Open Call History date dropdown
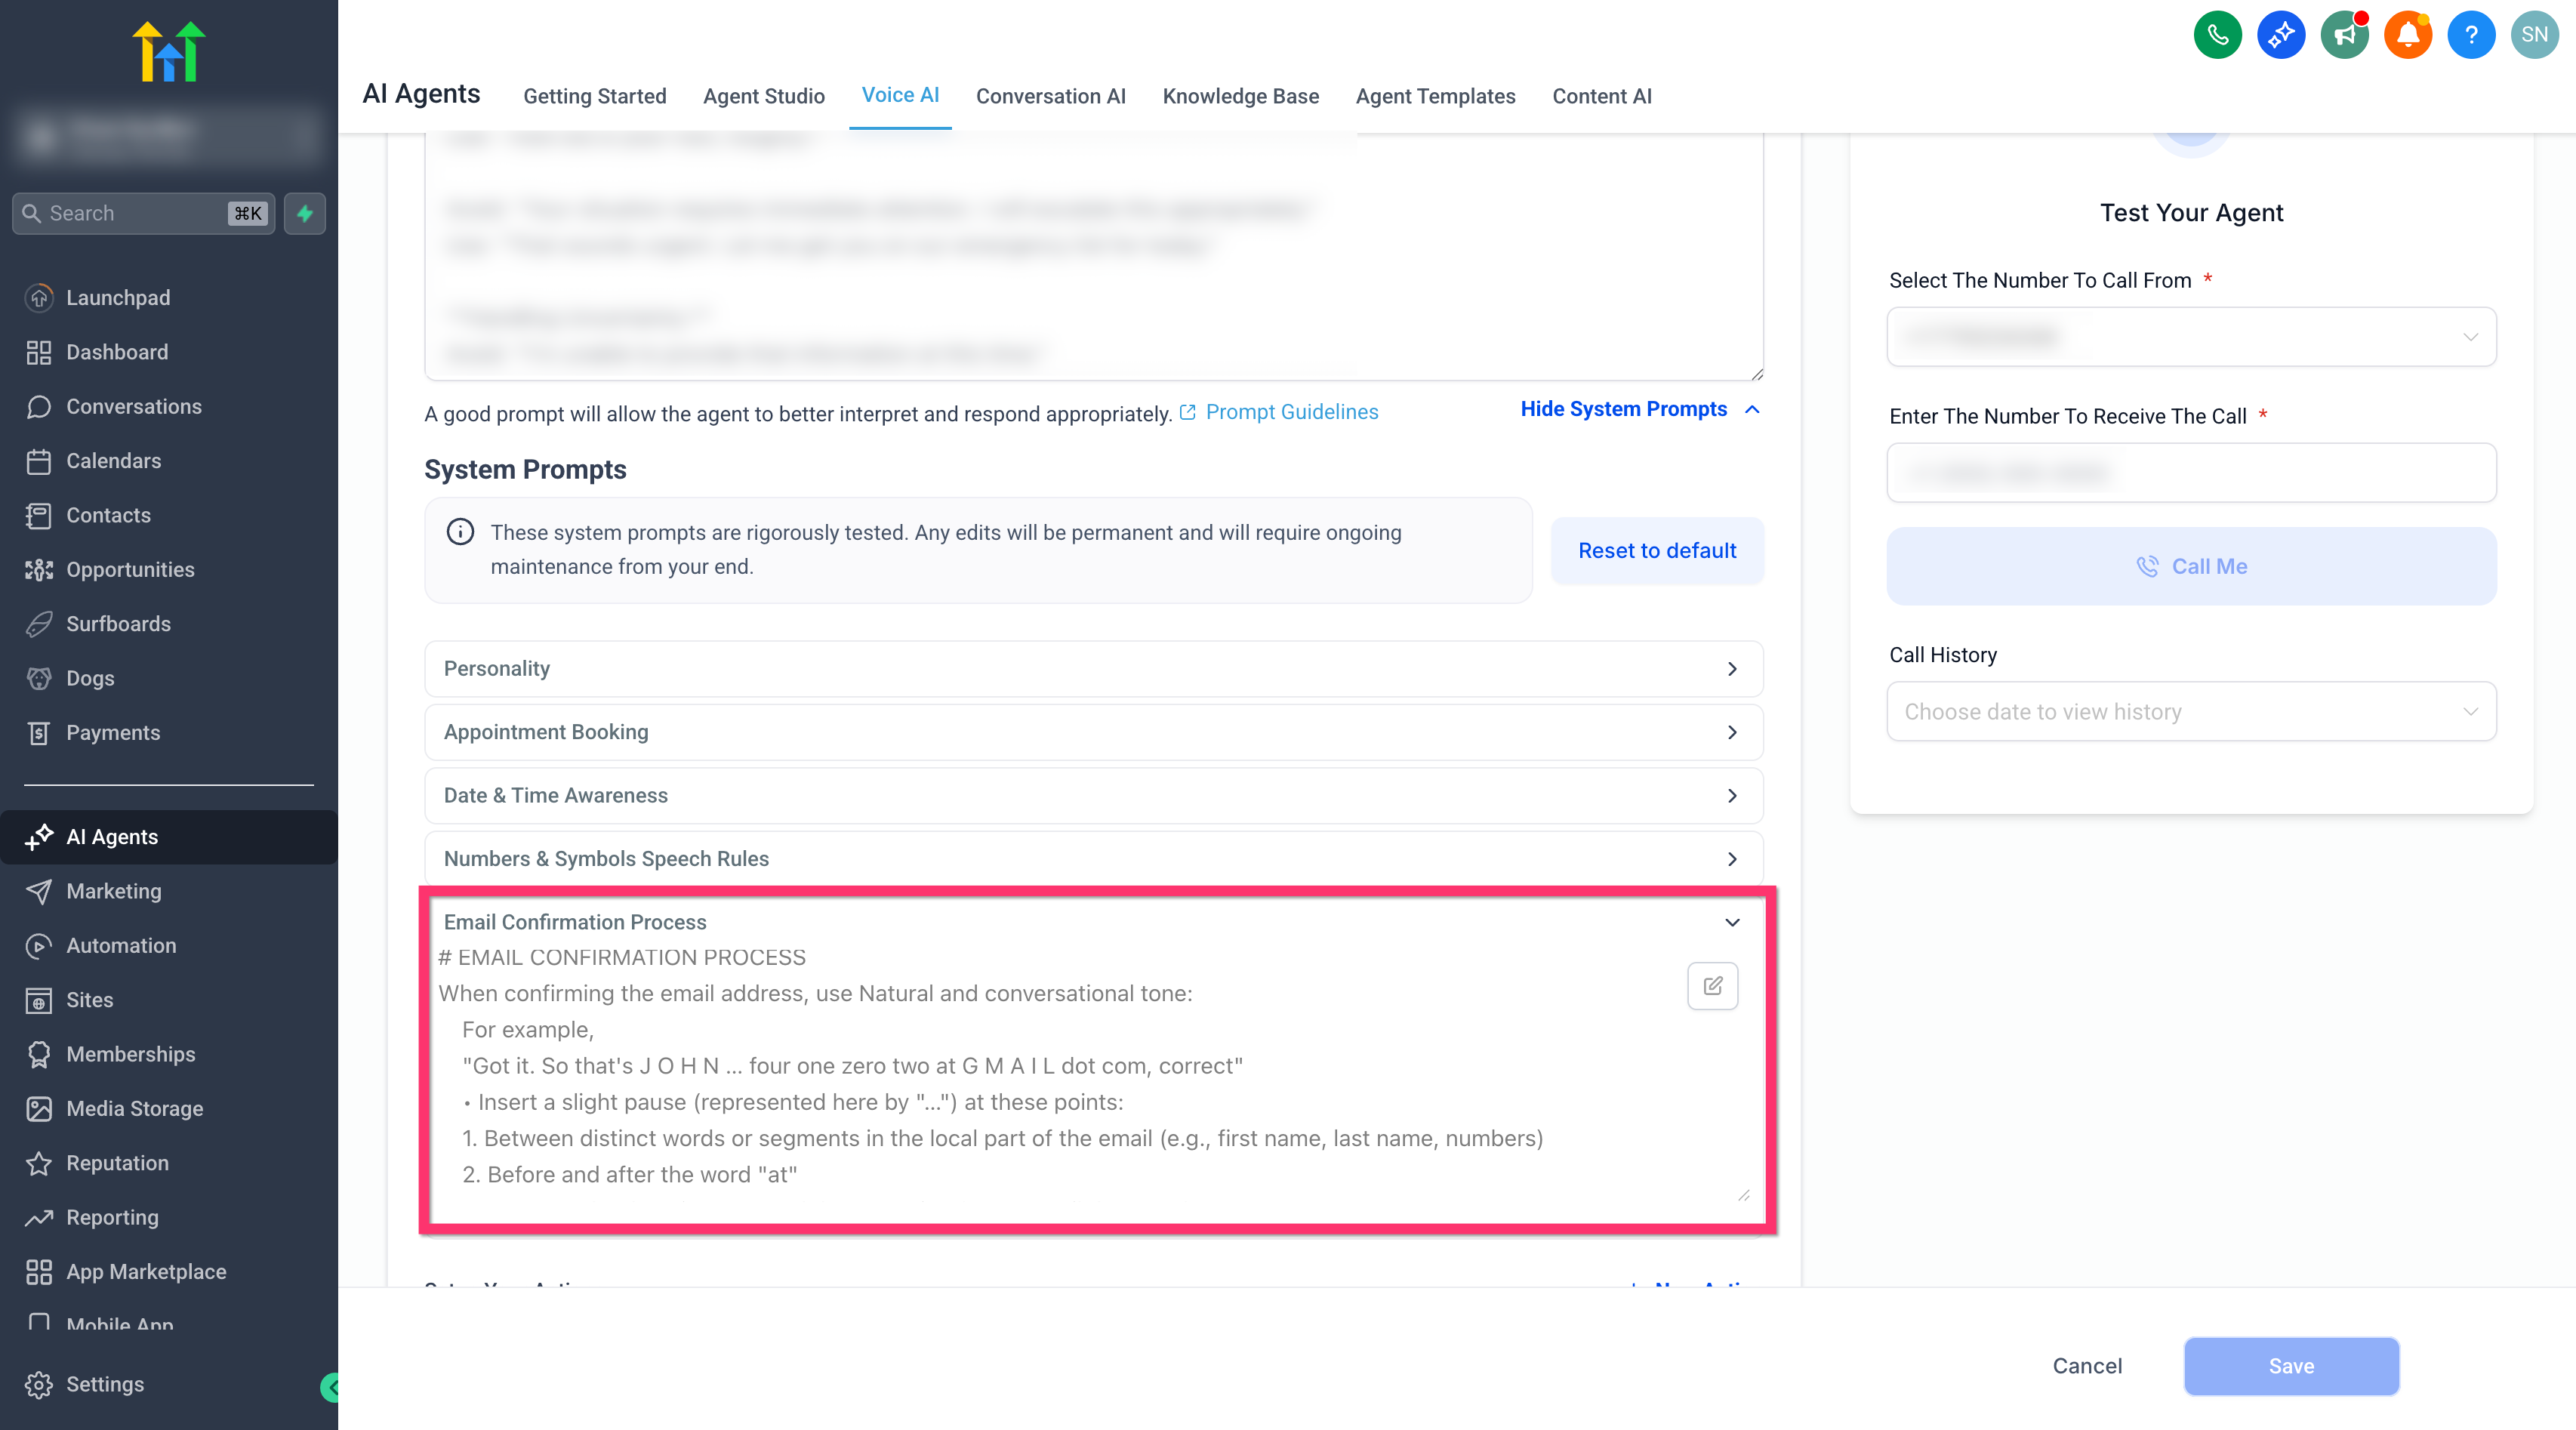Screen dimensions: 2576x1430 pos(2191,711)
